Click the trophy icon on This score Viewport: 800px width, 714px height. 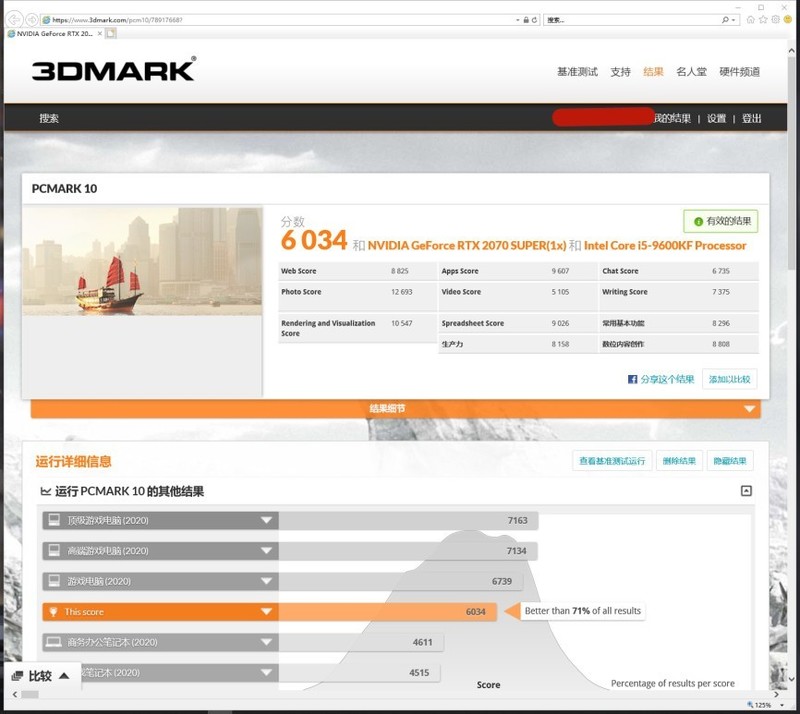pos(53,611)
